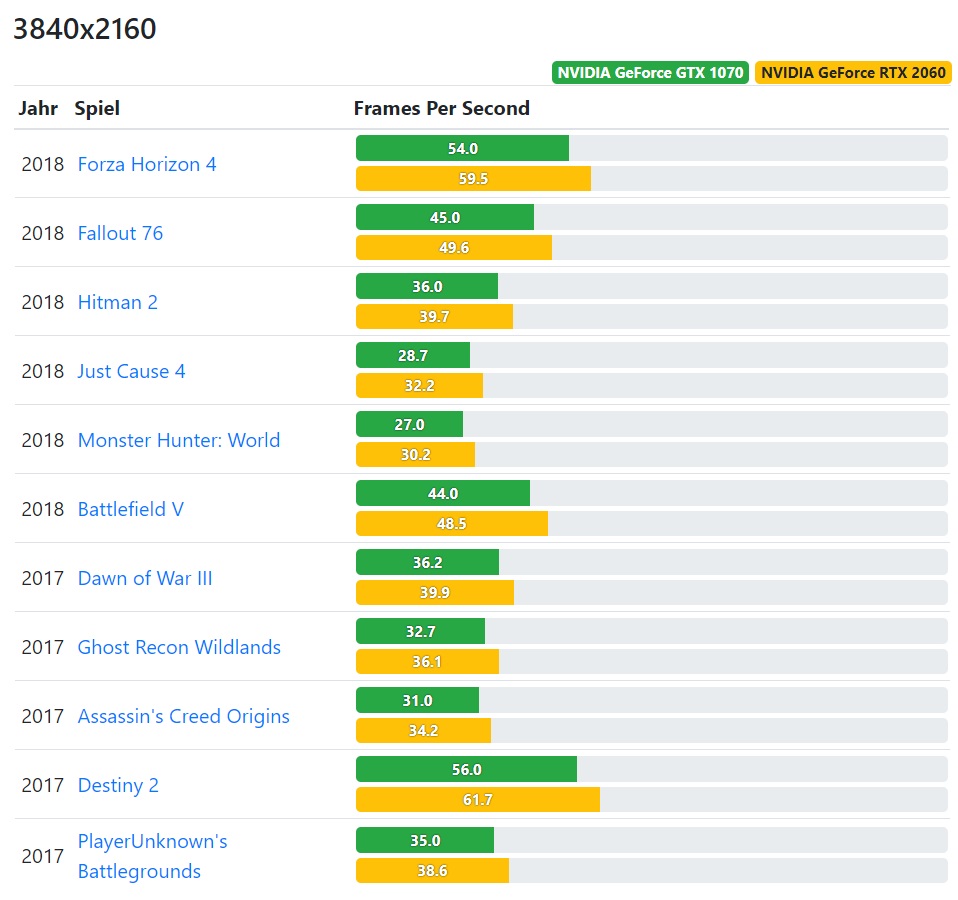
Task: Click the green 36.0 bar for Hitman 2
Action: point(427,287)
